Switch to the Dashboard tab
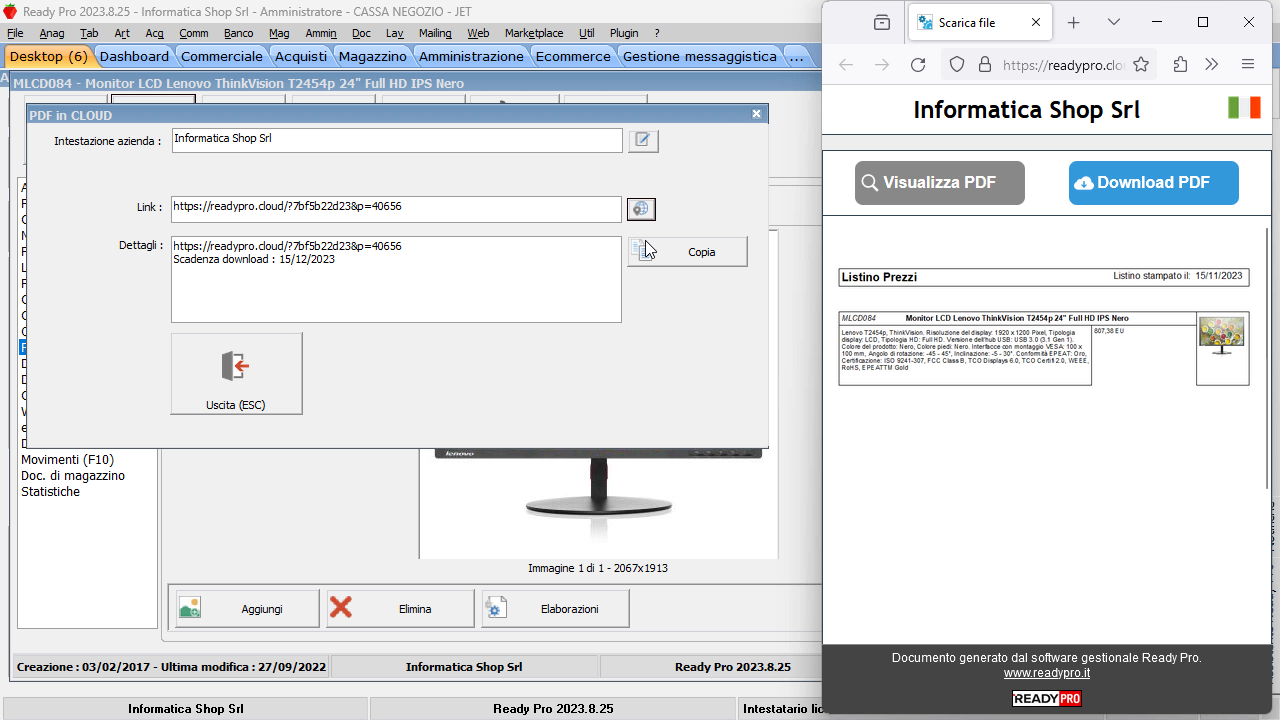Screen dimensions: 1280x720 [x=135, y=57]
